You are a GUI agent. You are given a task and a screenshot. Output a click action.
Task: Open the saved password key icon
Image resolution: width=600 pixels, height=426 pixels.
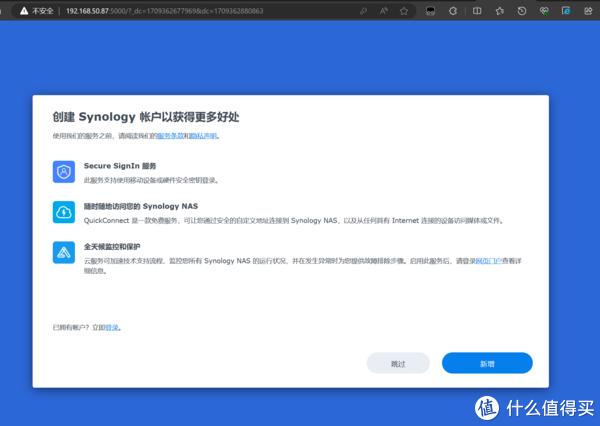click(x=364, y=11)
